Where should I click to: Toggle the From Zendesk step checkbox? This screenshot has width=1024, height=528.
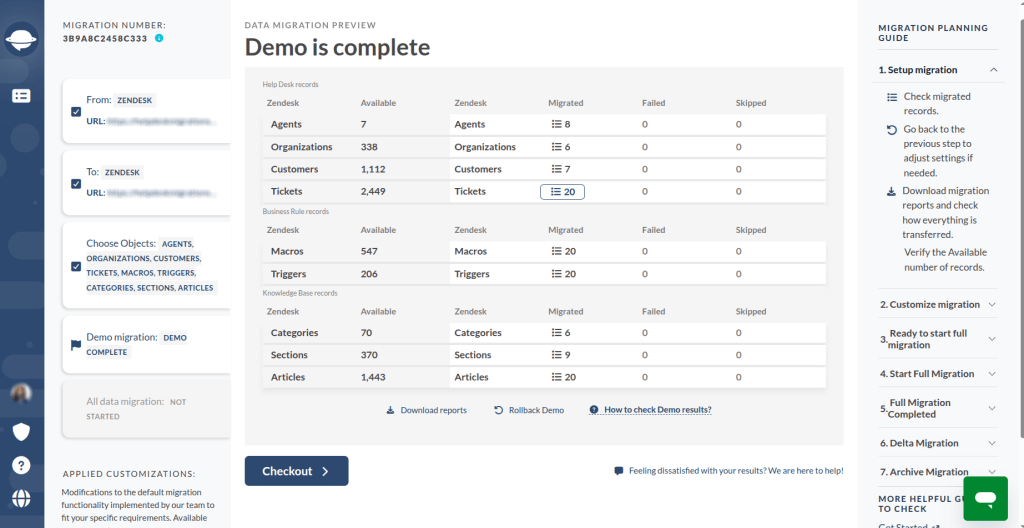click(76, 112)
